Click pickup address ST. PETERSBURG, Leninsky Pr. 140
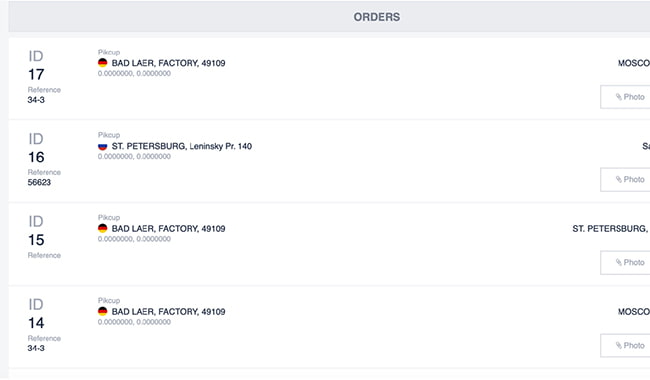650x380 pixels. [x=182, y=146]
